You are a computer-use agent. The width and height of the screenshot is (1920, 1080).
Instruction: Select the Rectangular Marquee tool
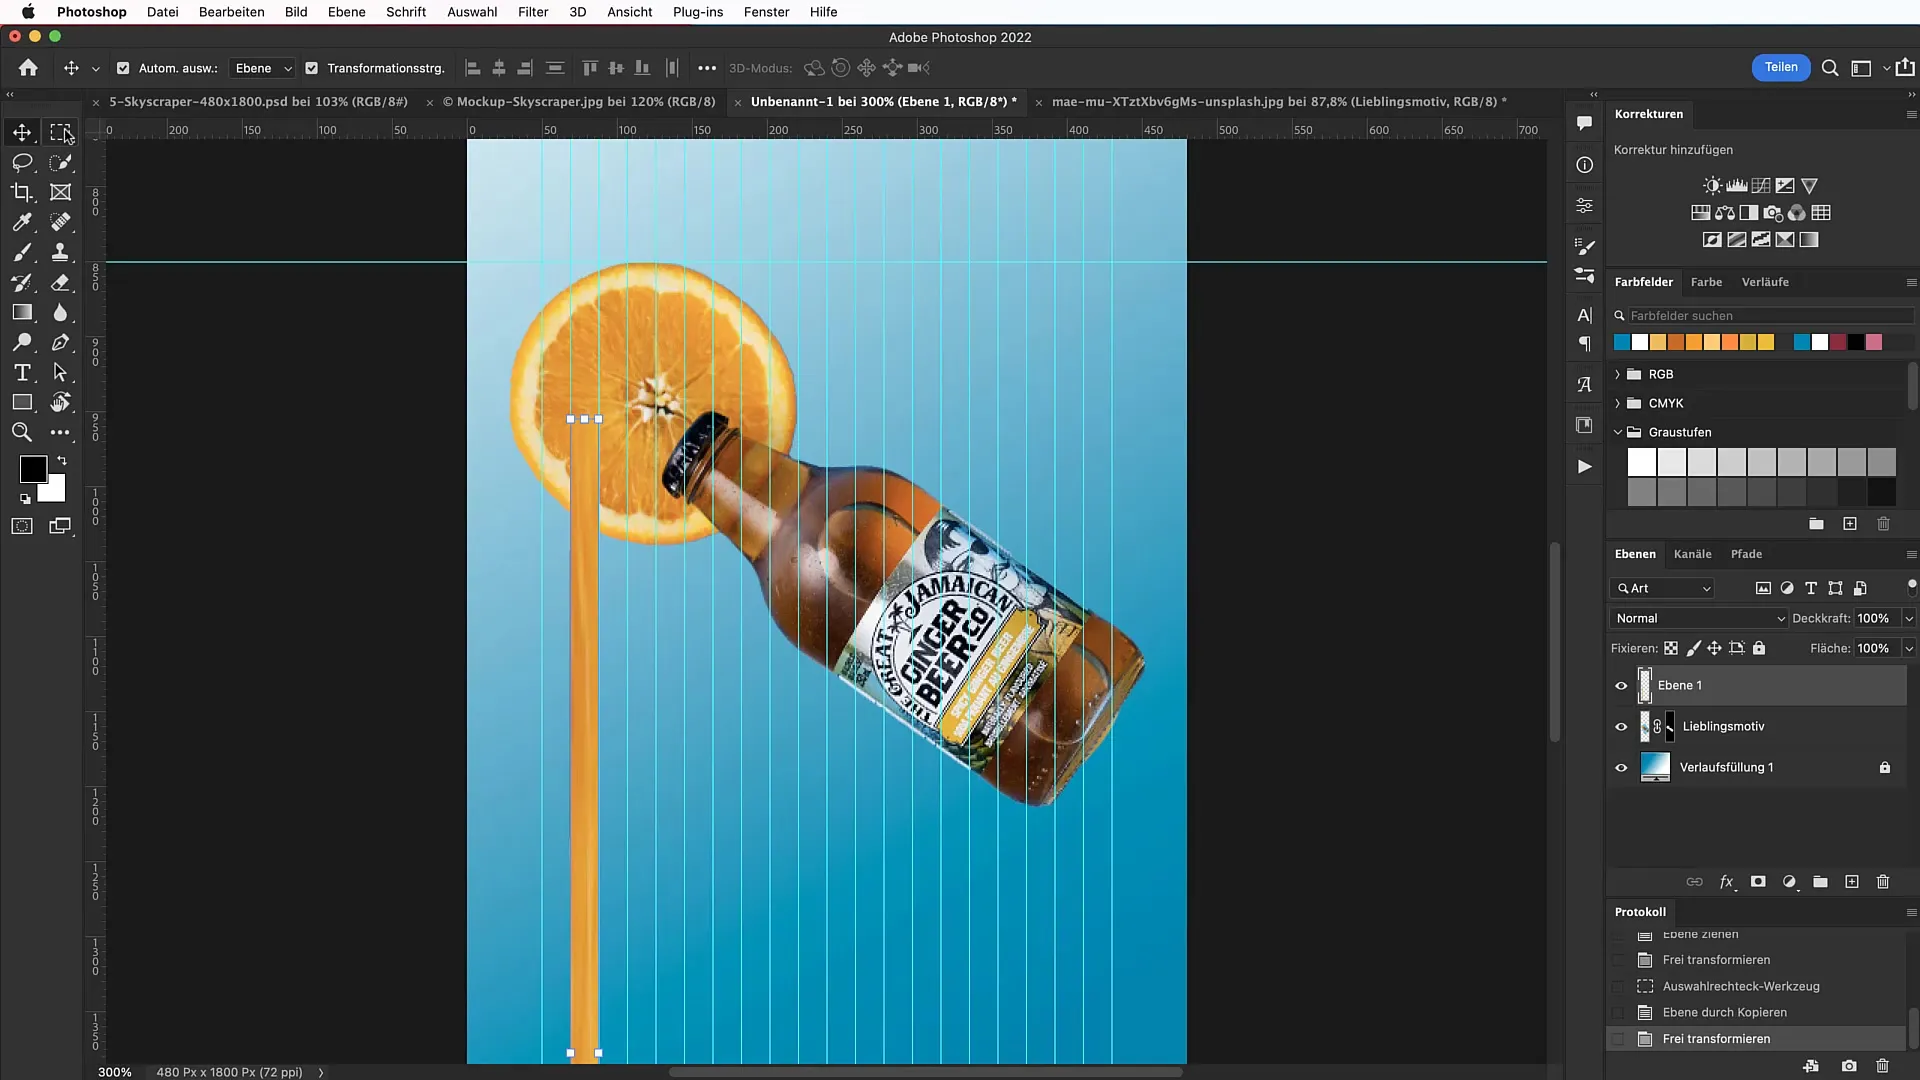click(x=60, y=132)
